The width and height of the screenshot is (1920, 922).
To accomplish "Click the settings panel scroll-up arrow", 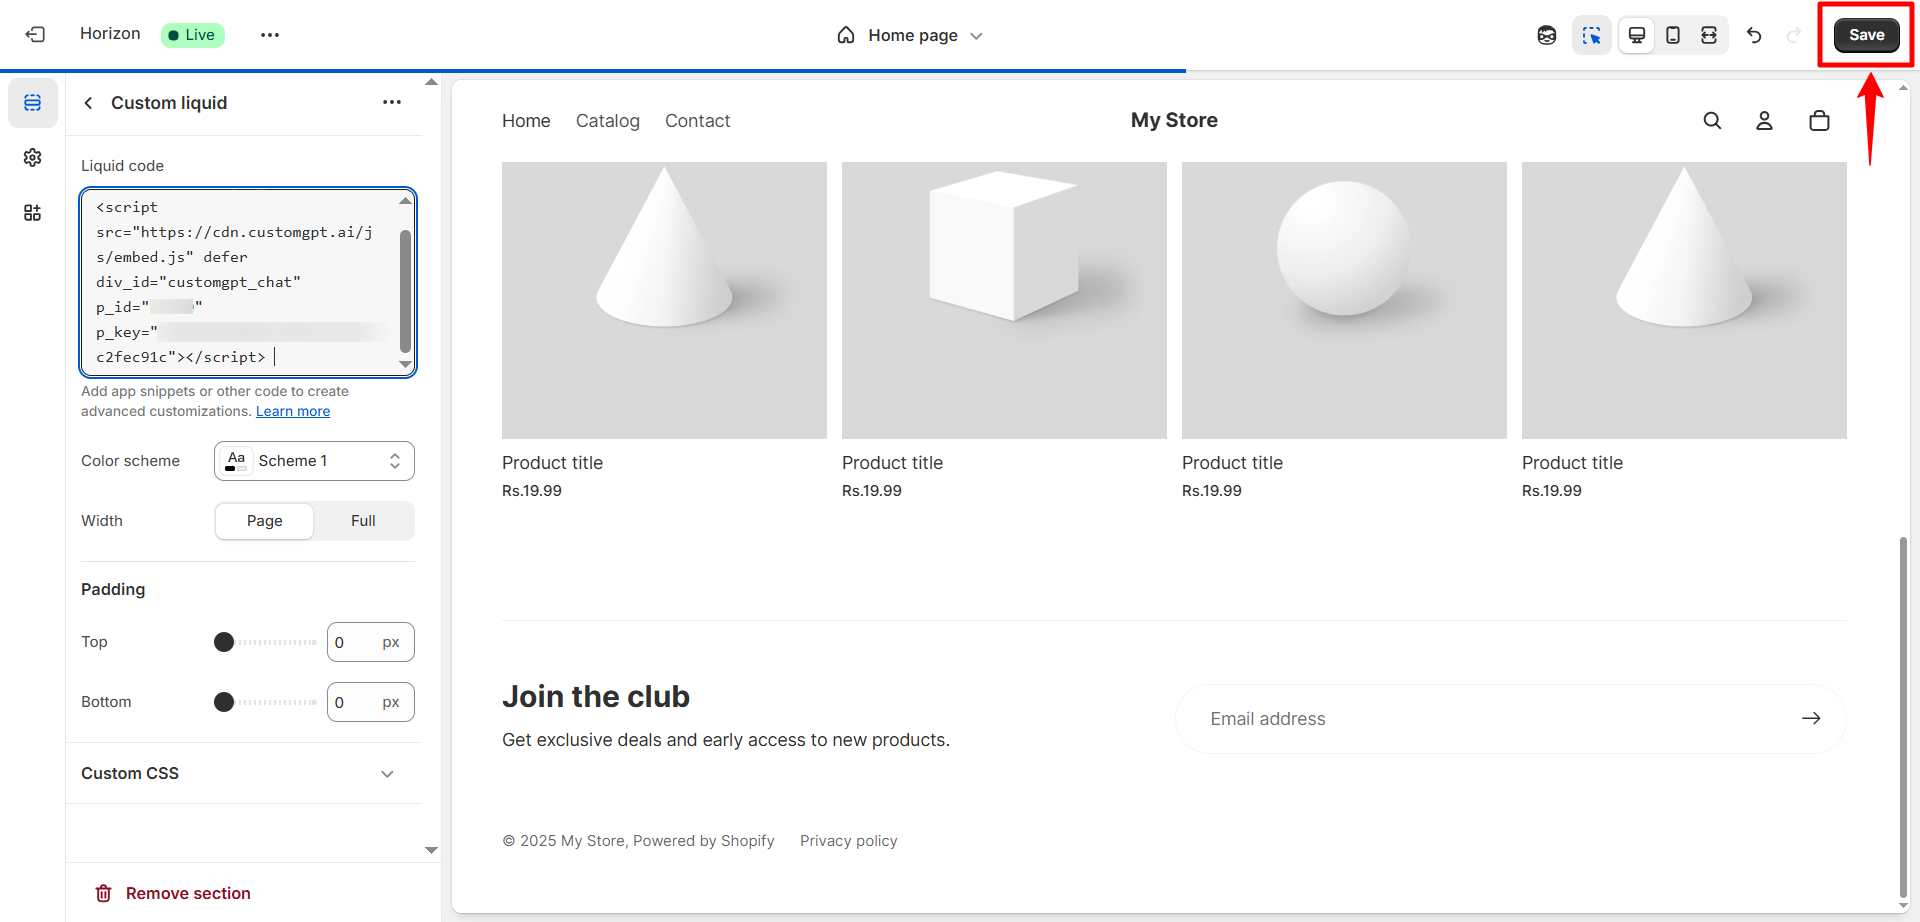I will click(x=432, y=82).
